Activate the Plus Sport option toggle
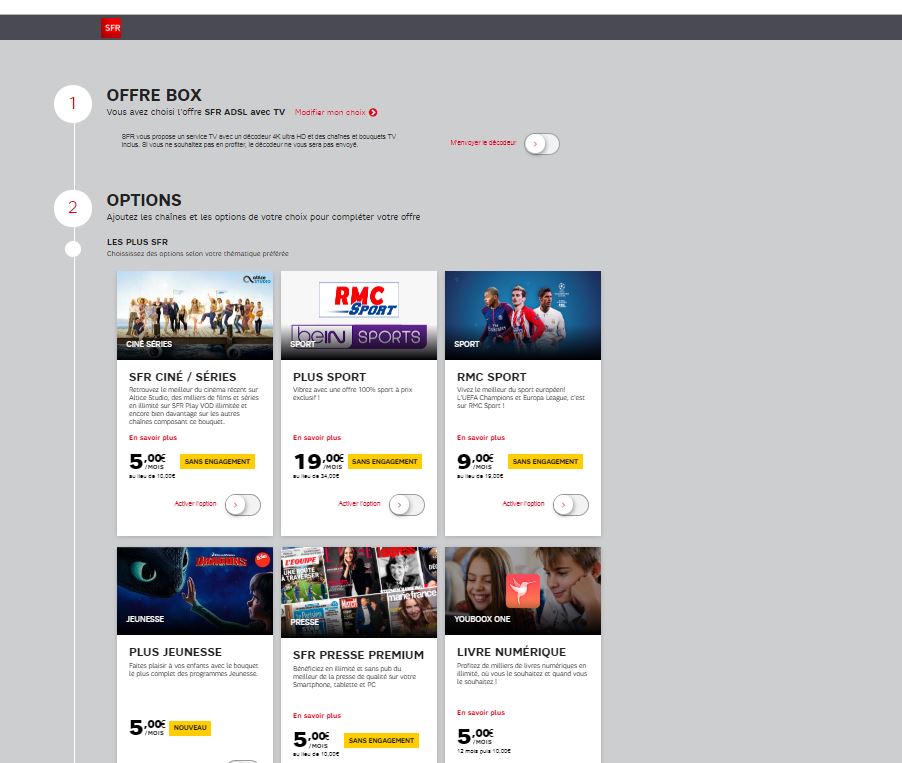902x763 pixels. click(x=406, y=505)
